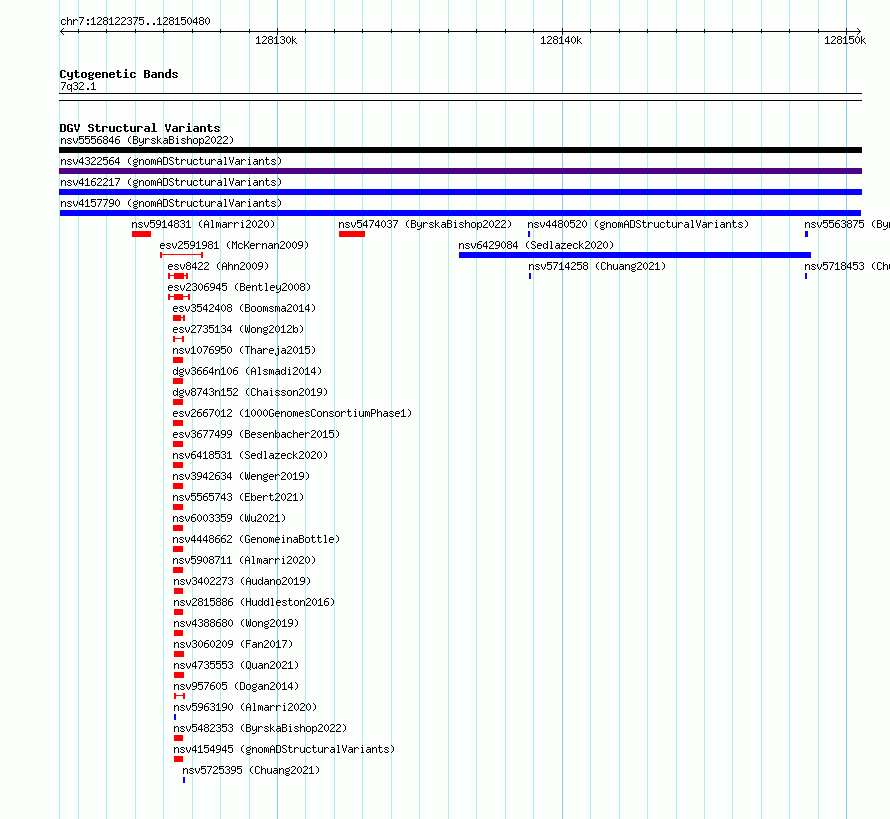
Task: Click the chr7:128122375..128150480 coordinate label
Action: point(135,21)
